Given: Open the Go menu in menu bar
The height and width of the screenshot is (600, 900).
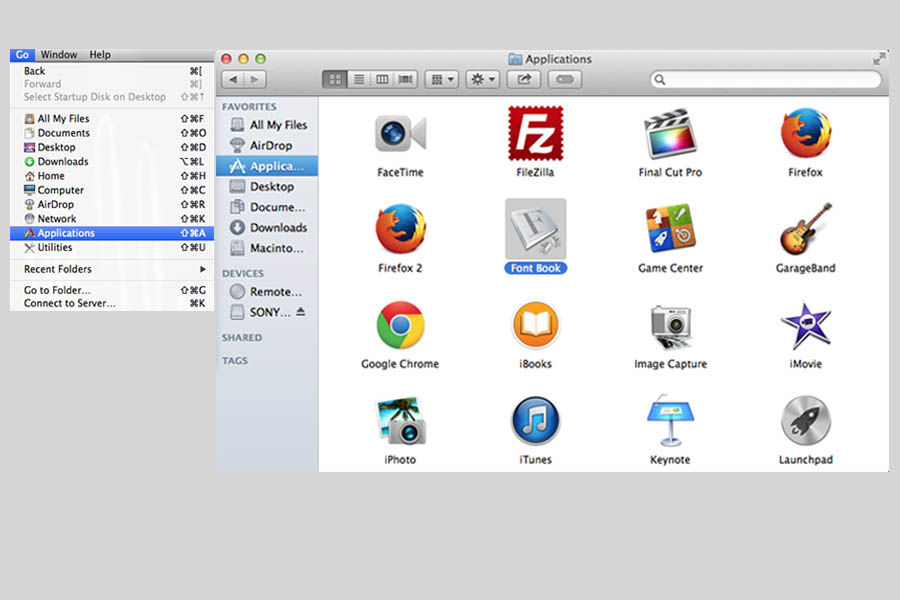Looking at the screenshot, I should point(22,55).
